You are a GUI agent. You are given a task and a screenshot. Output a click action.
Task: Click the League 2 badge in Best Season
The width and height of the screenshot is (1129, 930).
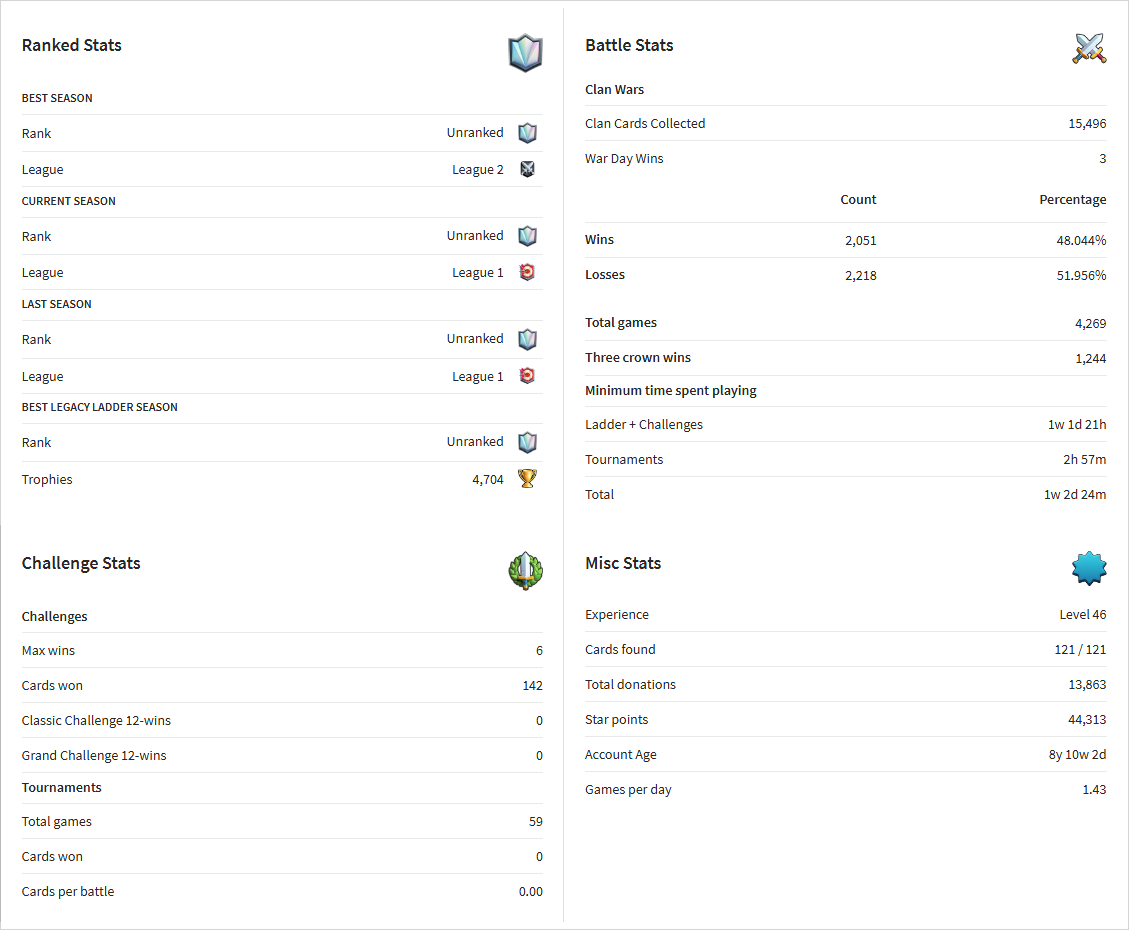527,169
